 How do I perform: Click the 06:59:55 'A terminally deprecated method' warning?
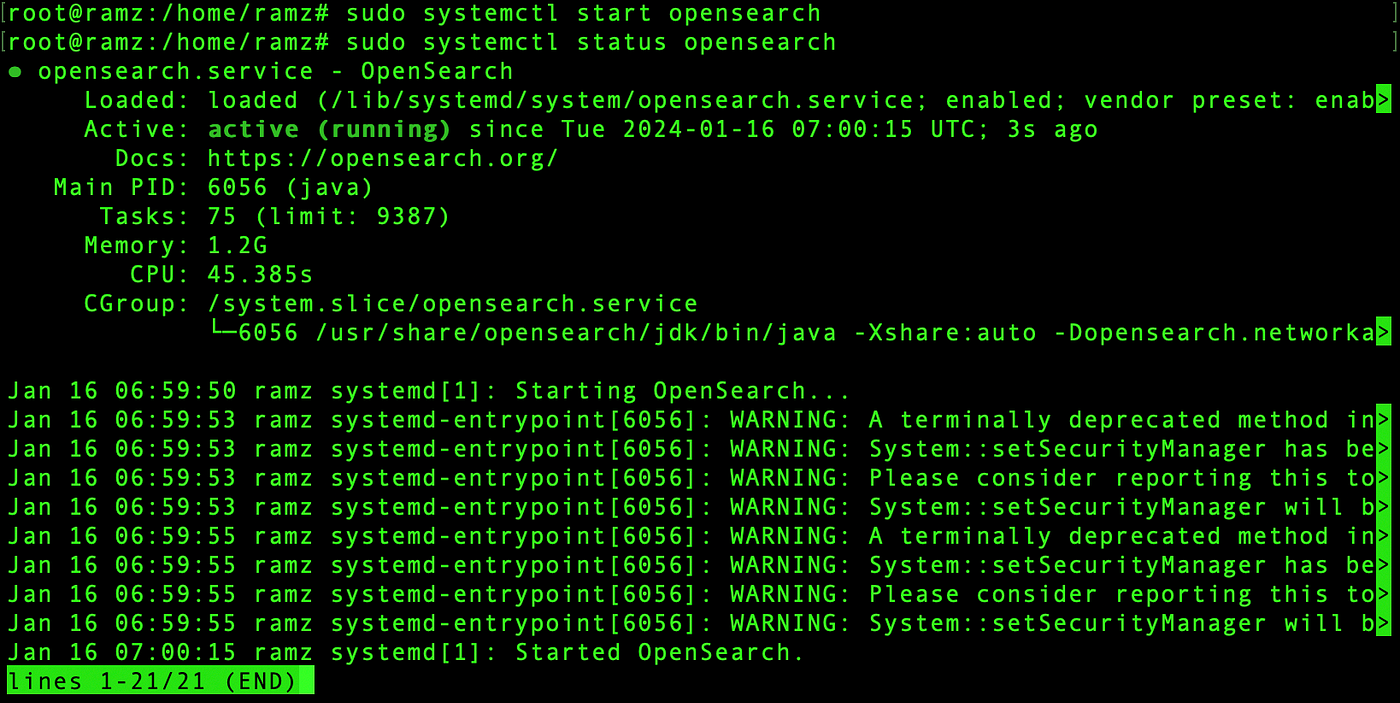[1052, 537]
